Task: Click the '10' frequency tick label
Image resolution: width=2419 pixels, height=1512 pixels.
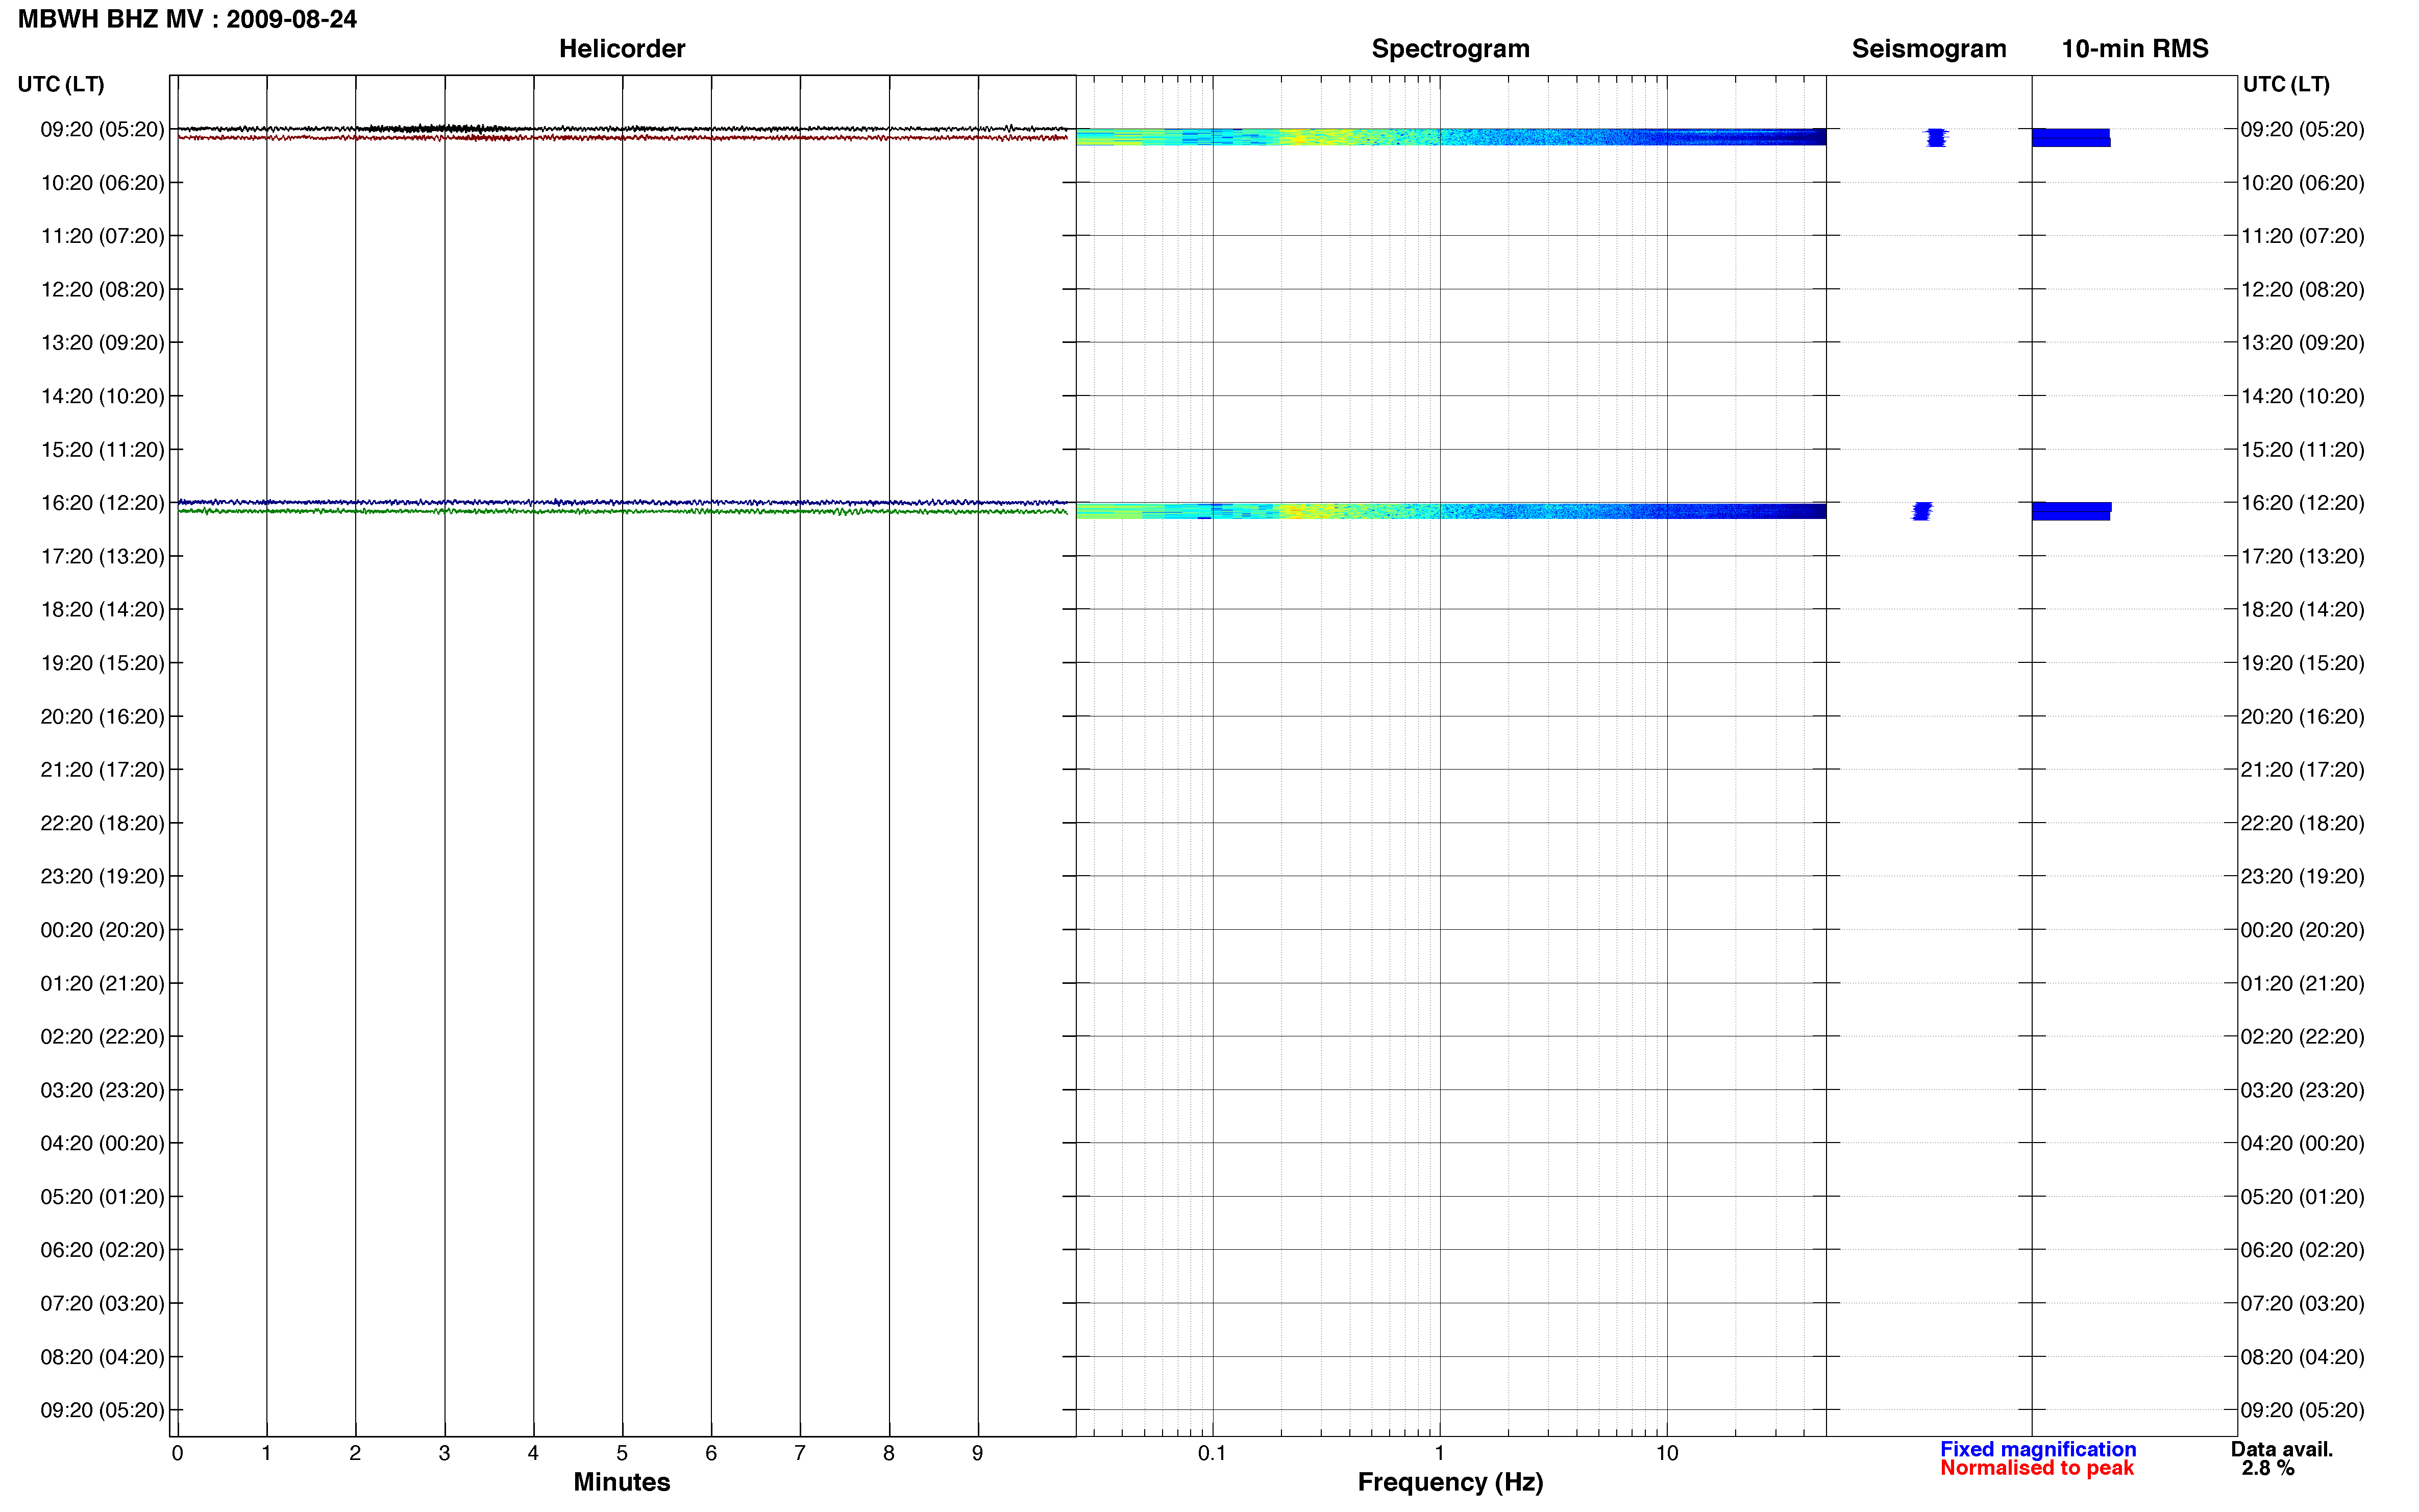Action: click(x=1666, y=1453)
